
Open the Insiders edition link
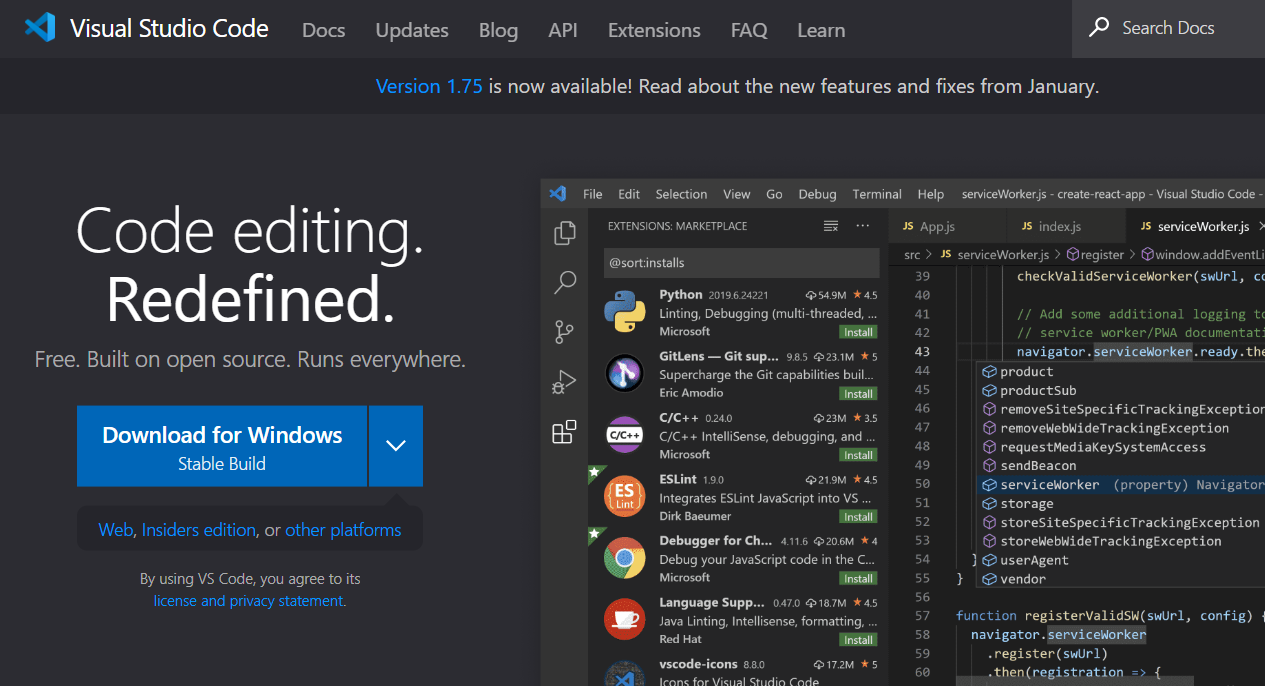(199, 530)
